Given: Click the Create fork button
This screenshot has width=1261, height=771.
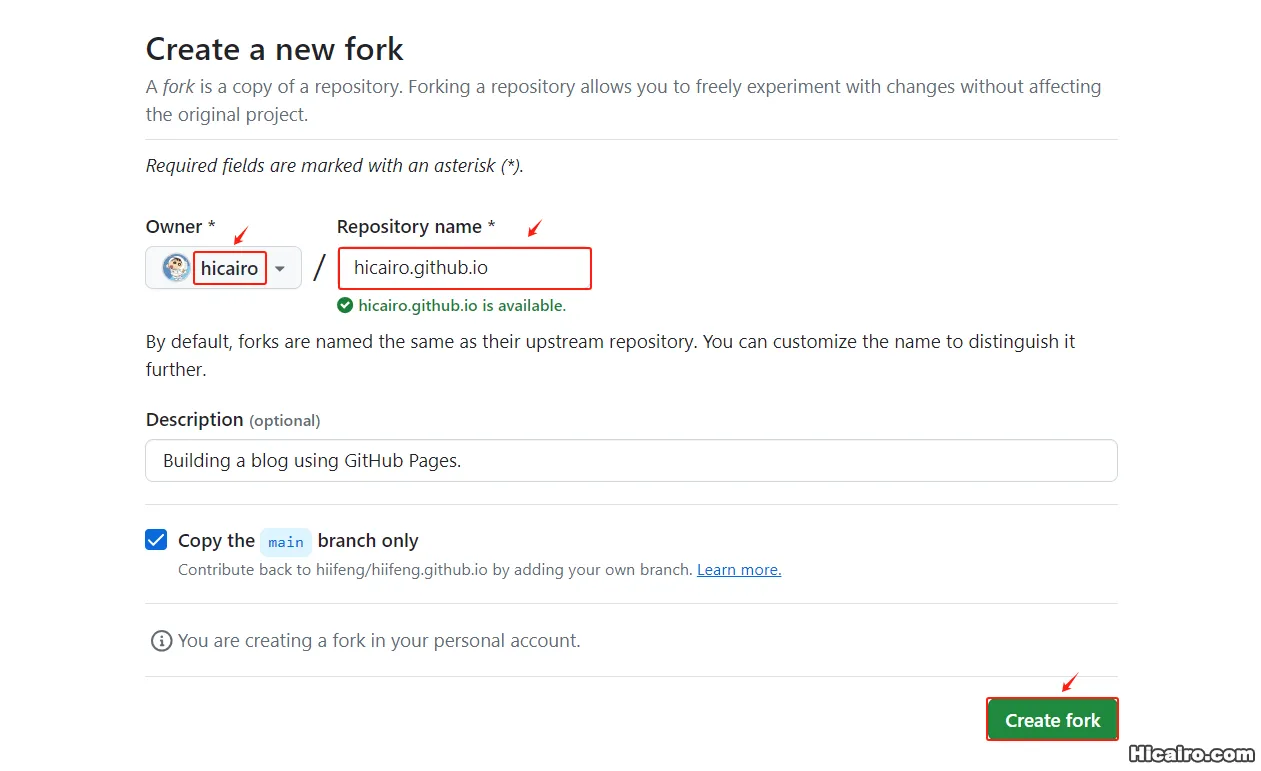Looking at the screenshot, I should [1052, 719].
